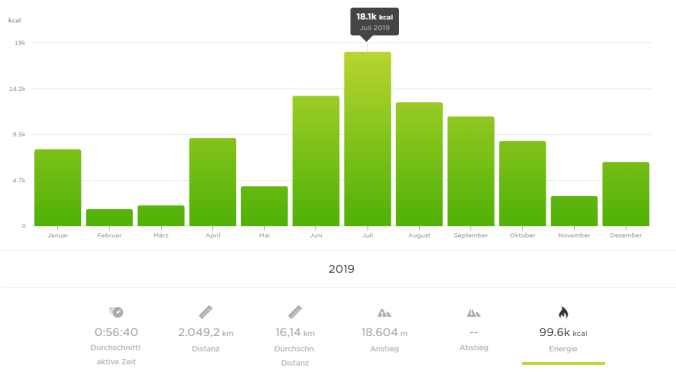Click the September axis label
The image size is (676, 372).
click(x=471, y=235)
